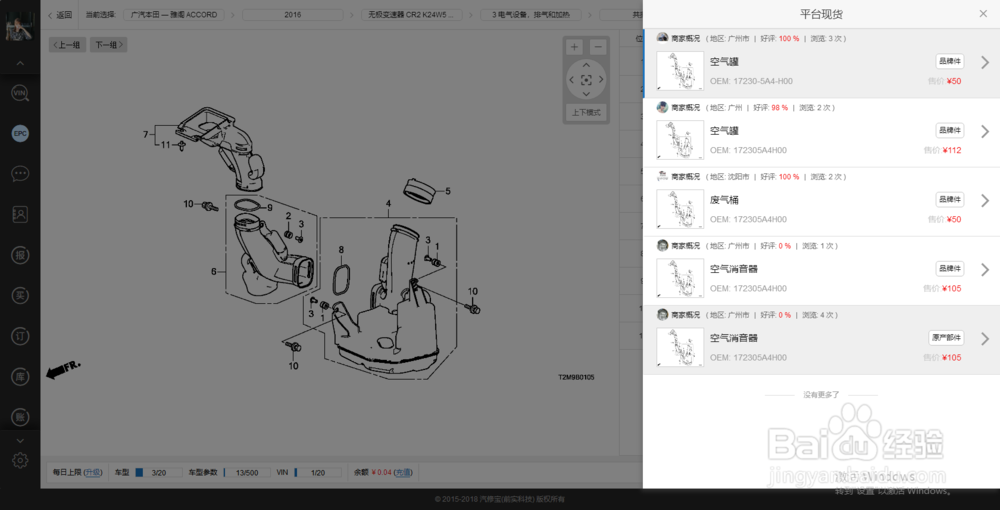Screen dimensions: 1000x510
Task: Expand sidebar with the down chevron
Action: tap(20, 441)
